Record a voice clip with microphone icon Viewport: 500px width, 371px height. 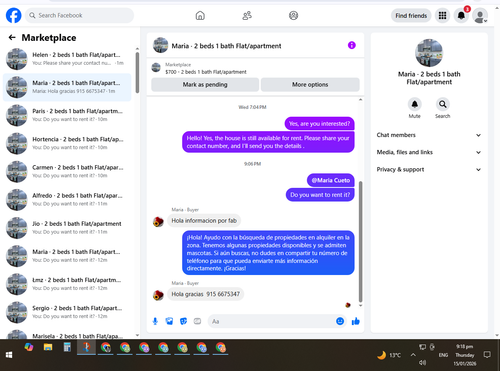point(155,321)
